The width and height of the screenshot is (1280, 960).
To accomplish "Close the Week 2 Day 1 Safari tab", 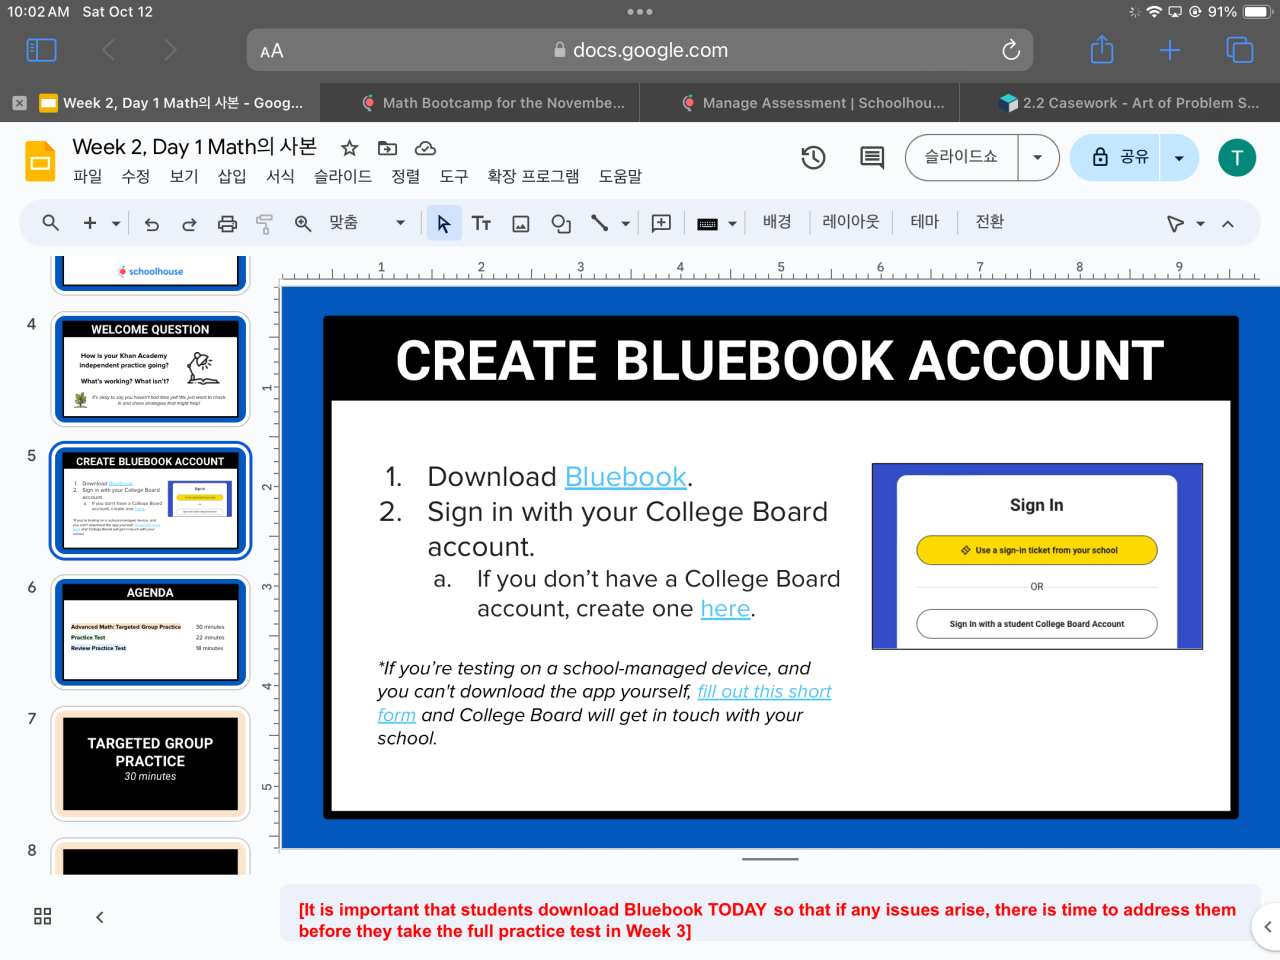I will (x=19, y=103).
